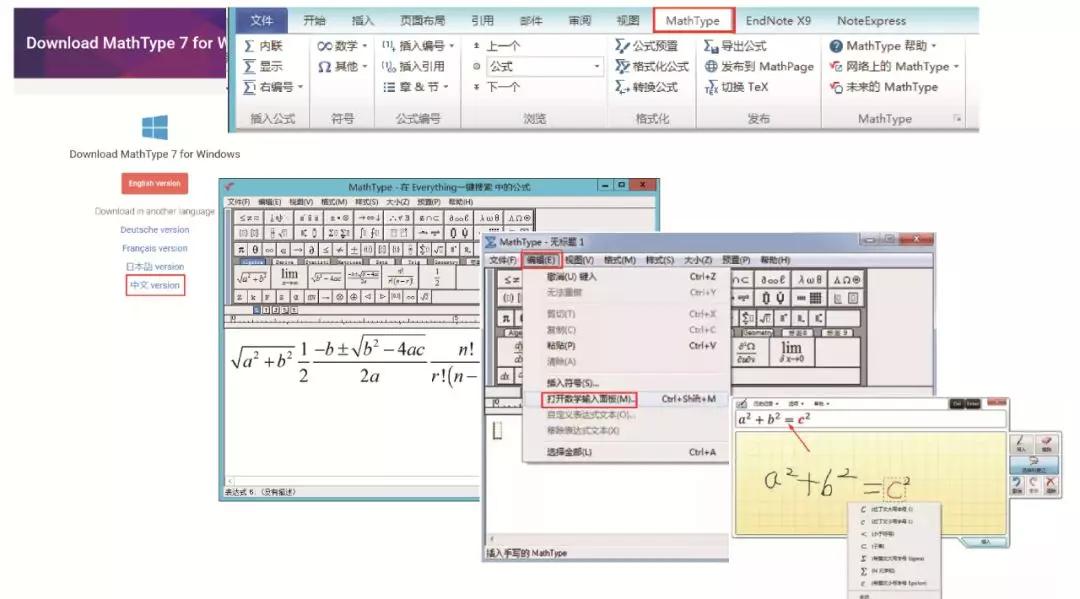Switch to the EndNote X9 tab

coord(778,21)
